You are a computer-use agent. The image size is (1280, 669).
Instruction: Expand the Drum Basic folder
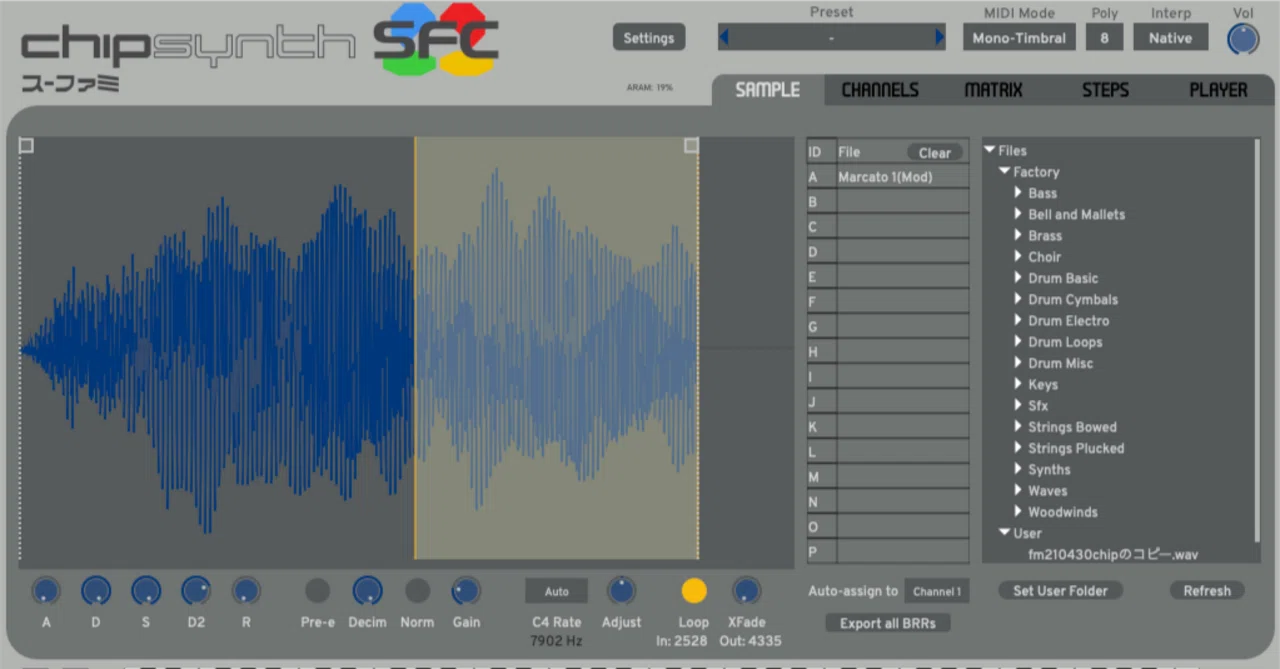coord(1019,278)
